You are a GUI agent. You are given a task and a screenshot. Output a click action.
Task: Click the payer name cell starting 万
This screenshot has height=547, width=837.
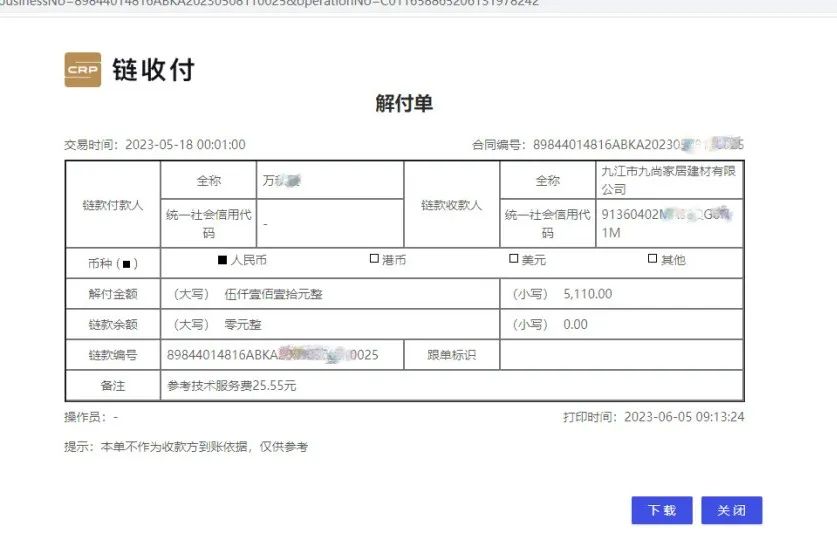[x=330, y=180]
